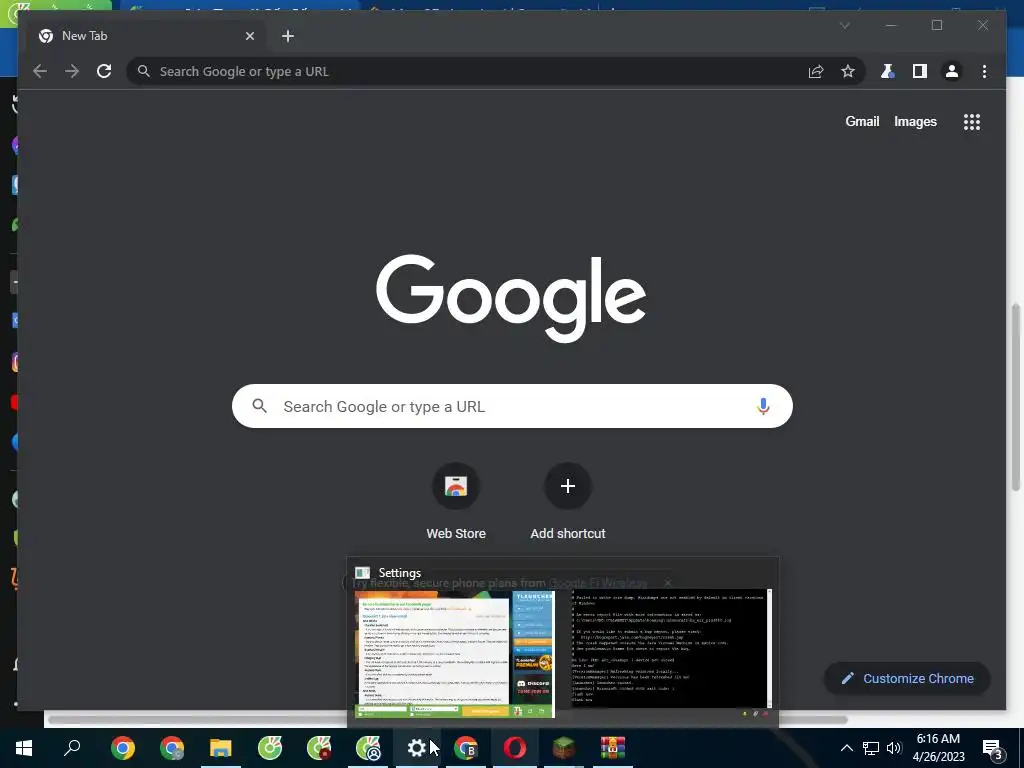Viewport: 1024px width, 768px height.
Task: Click the Customize Chrome button
Action: pyautogui.click(x=907, y=679)
